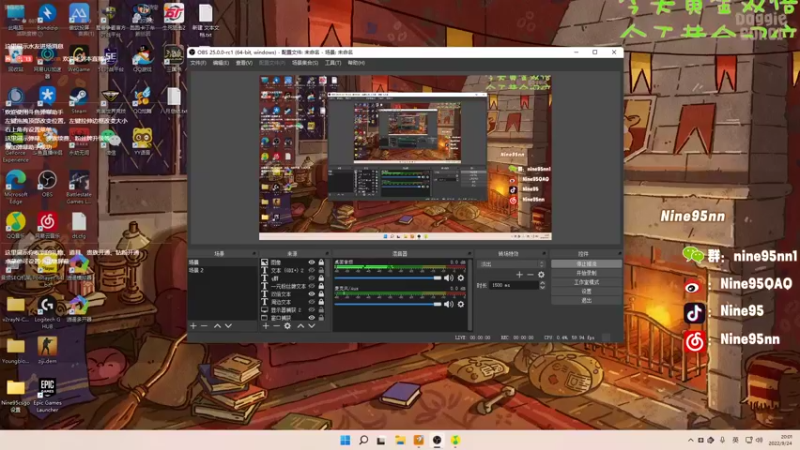Open 帮助(H) menu
The height and width of the screenshot is (450, 800).
pos(356,63)
